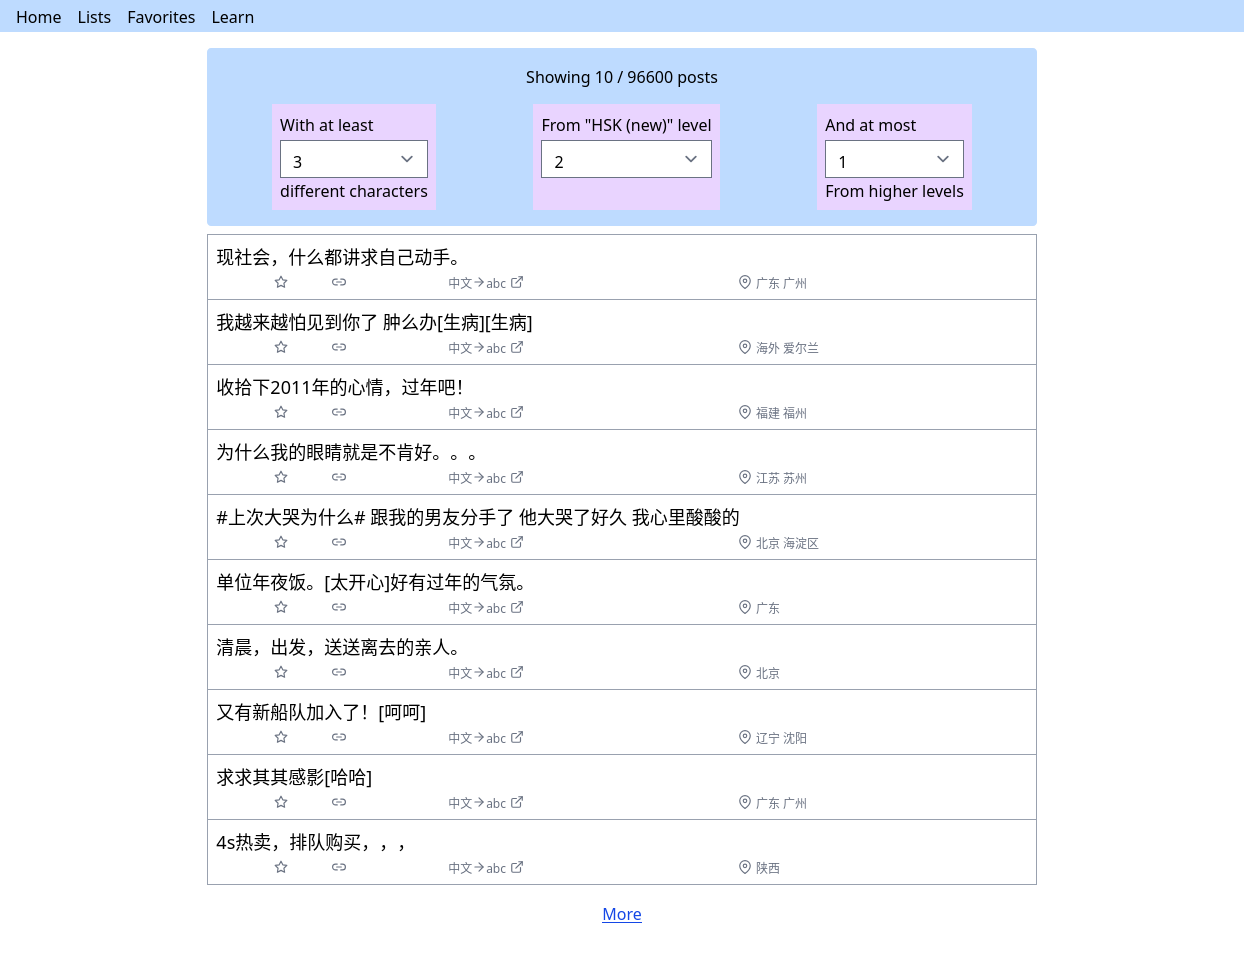Click location pin for 广东 广州 on first post
This screenshot has width=1244, height=957.
coord(745,283)
